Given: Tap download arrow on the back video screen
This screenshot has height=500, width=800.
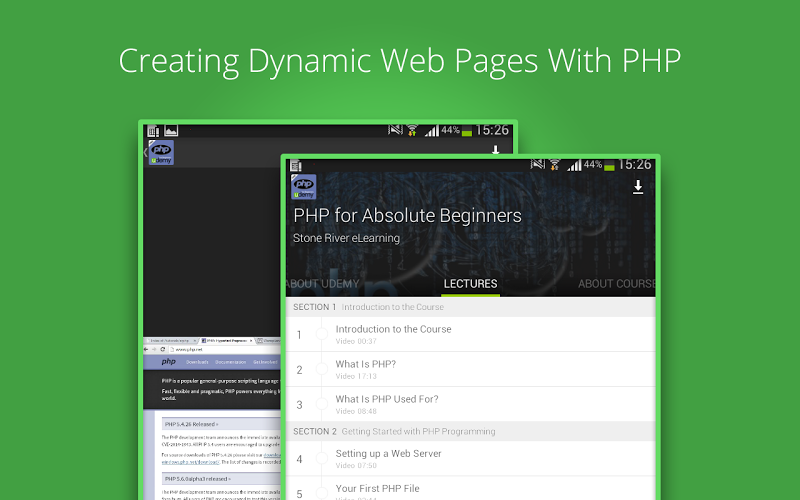Looking at the screenshot, I should 495,151.
